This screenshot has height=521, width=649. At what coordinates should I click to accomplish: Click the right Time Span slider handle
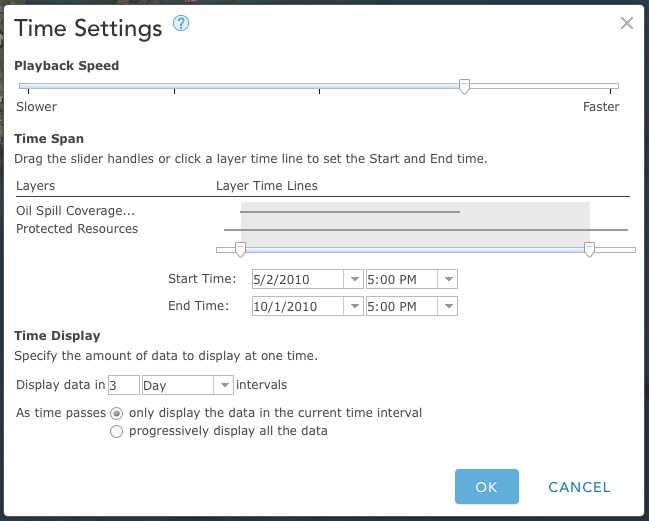[x=589, y=249]
